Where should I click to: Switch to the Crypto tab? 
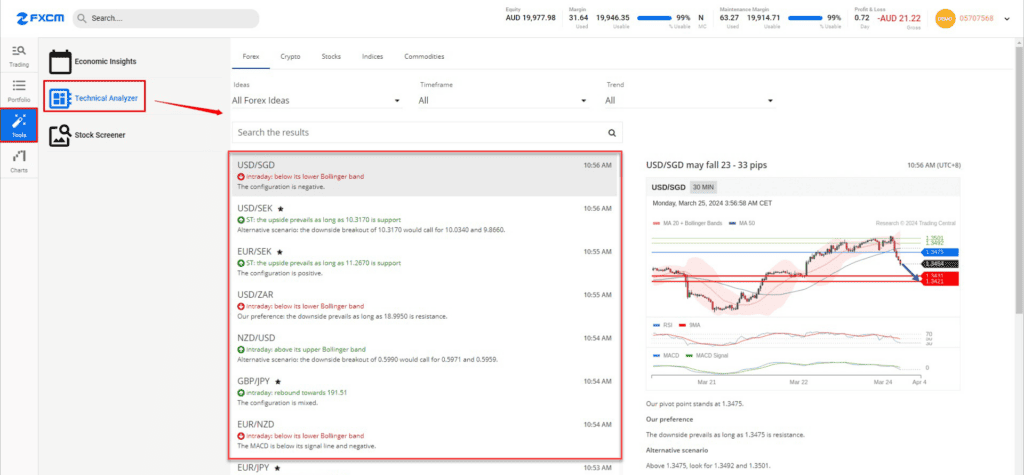click(x=290, y=57)
